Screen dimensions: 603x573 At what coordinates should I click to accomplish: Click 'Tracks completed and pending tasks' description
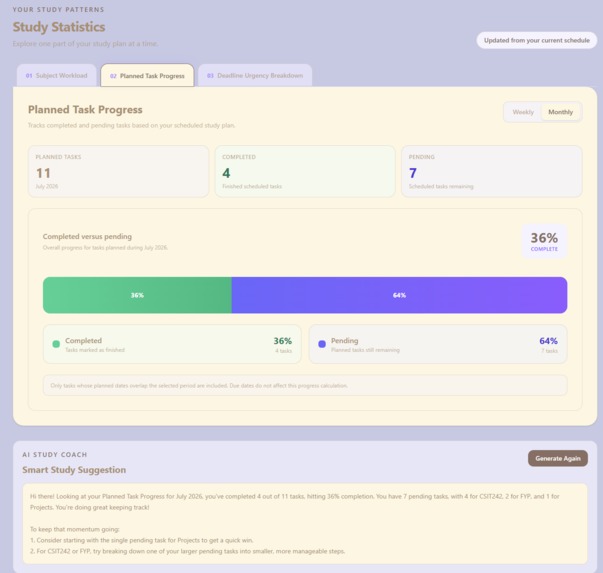click(x=132, y=125)
